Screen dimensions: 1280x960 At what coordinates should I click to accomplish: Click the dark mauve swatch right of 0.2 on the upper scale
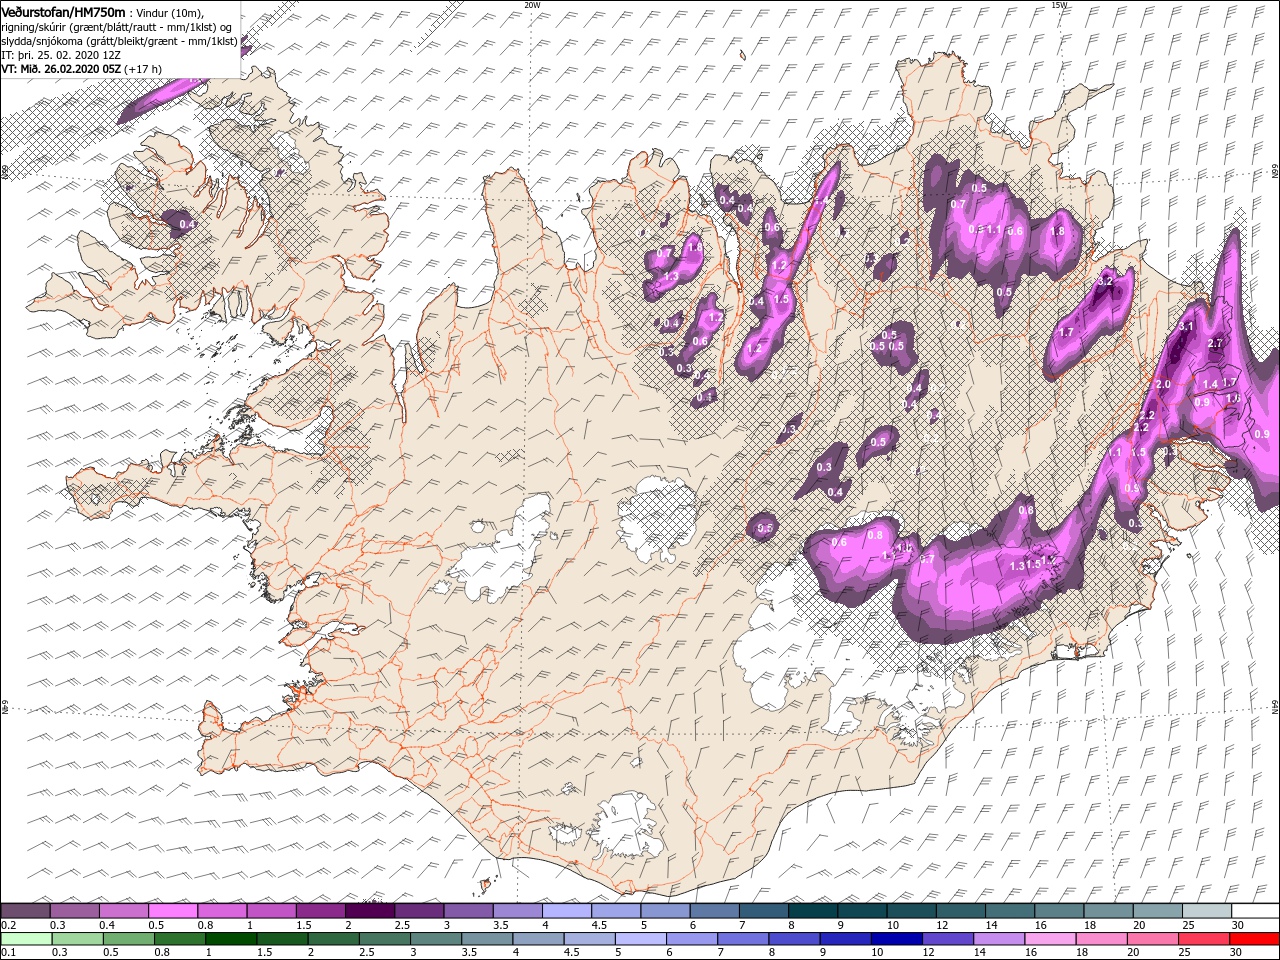click(x=26, y=911)
